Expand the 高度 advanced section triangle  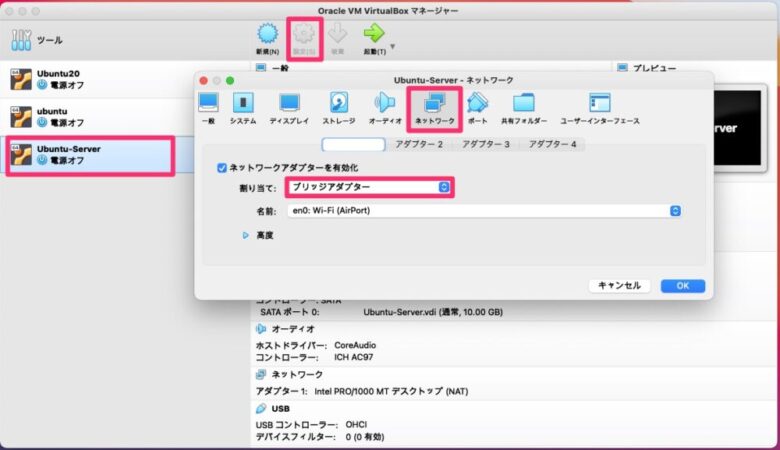tap(245, 235)
